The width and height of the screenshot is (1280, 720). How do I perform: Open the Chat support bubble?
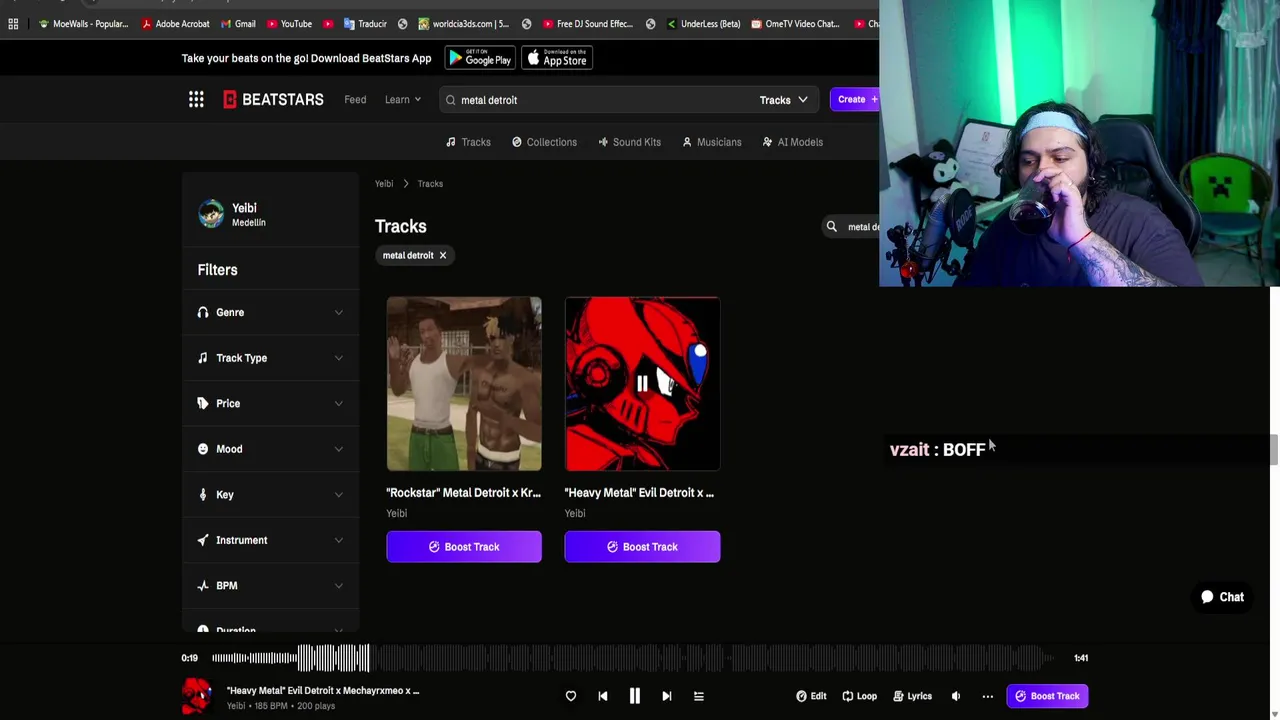(1222, 597)
